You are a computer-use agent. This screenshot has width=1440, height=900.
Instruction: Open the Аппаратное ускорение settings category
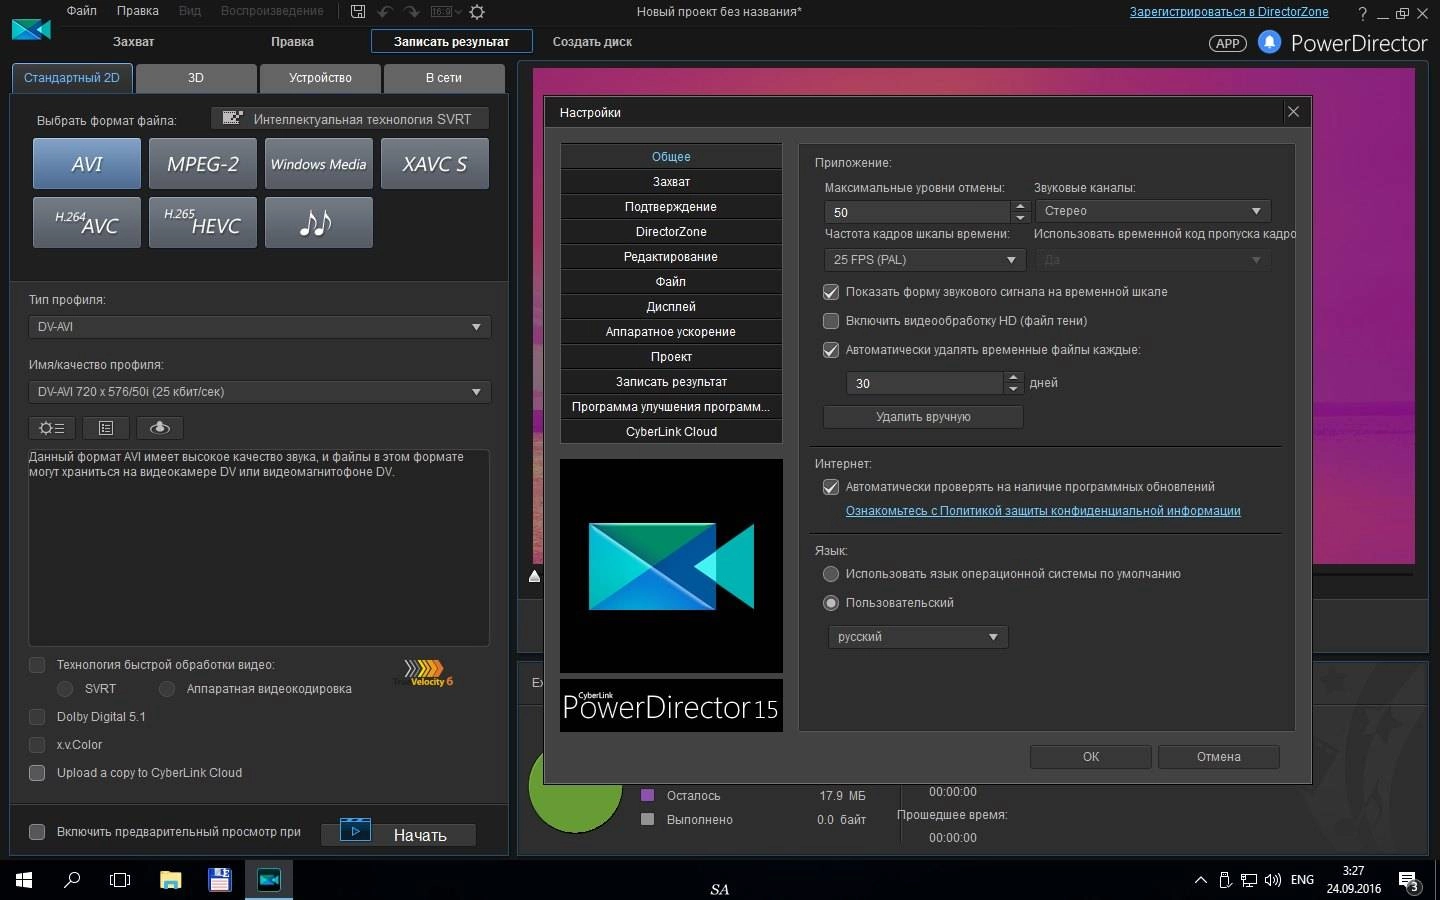671,332
